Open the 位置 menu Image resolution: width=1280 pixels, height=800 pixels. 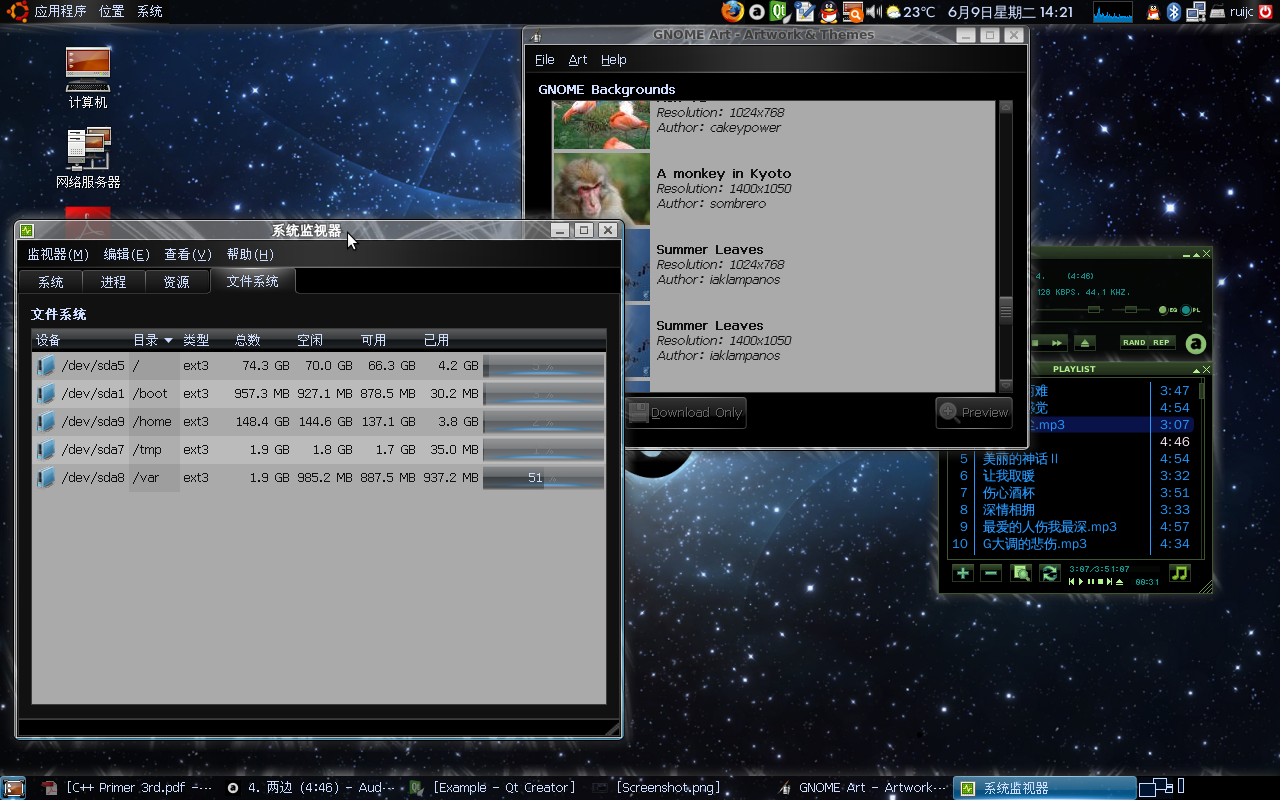pyautogui.click(x=112, y=12)
